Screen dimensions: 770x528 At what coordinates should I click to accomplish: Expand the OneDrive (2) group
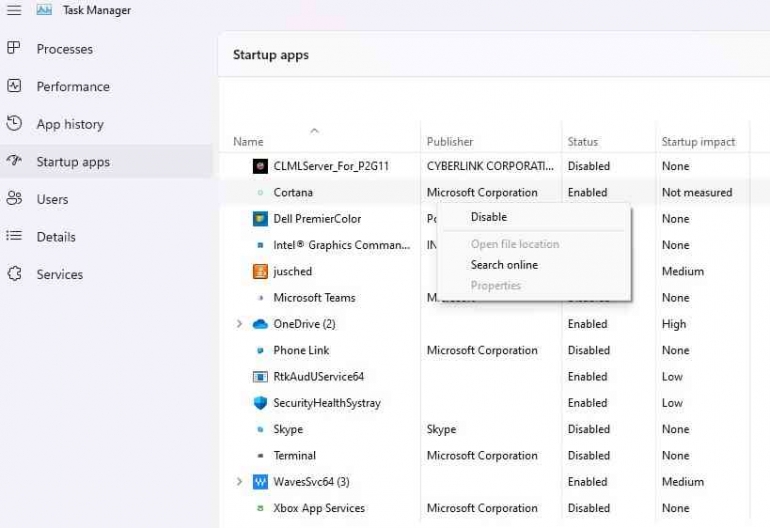click(x=239, y=324)
